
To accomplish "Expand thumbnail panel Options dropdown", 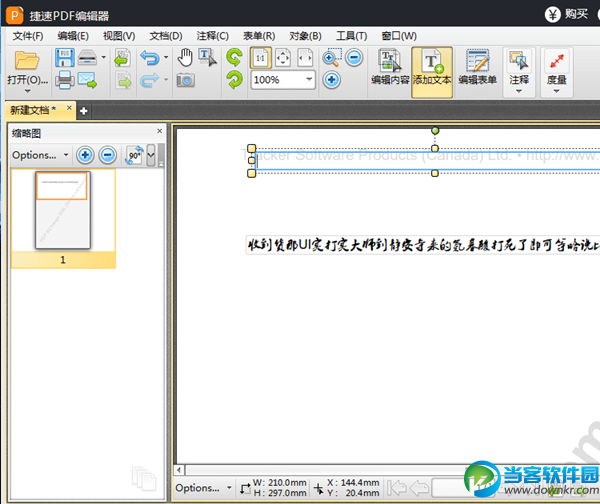I will click(40, 155).
